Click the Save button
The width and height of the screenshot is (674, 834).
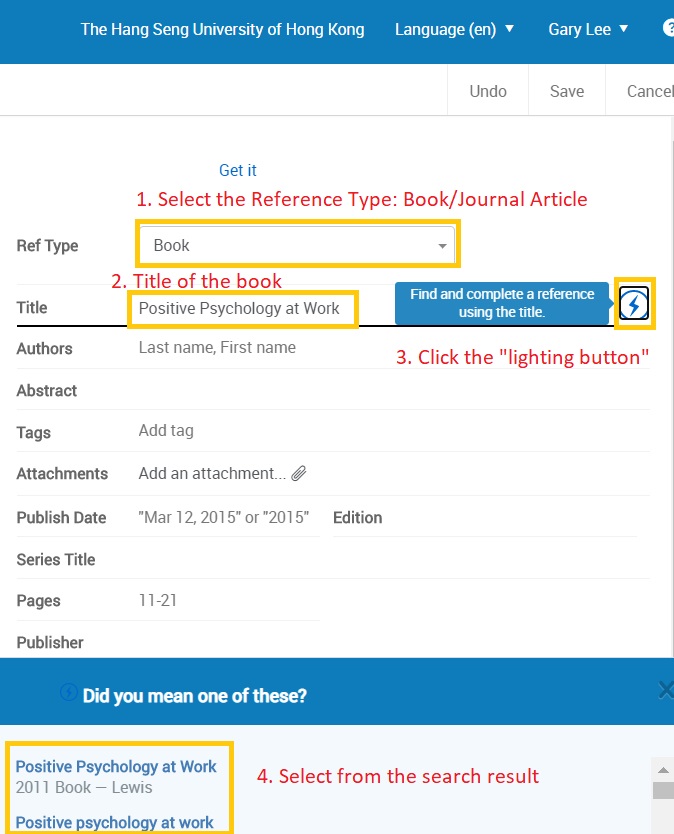click(x=567, y=91)
